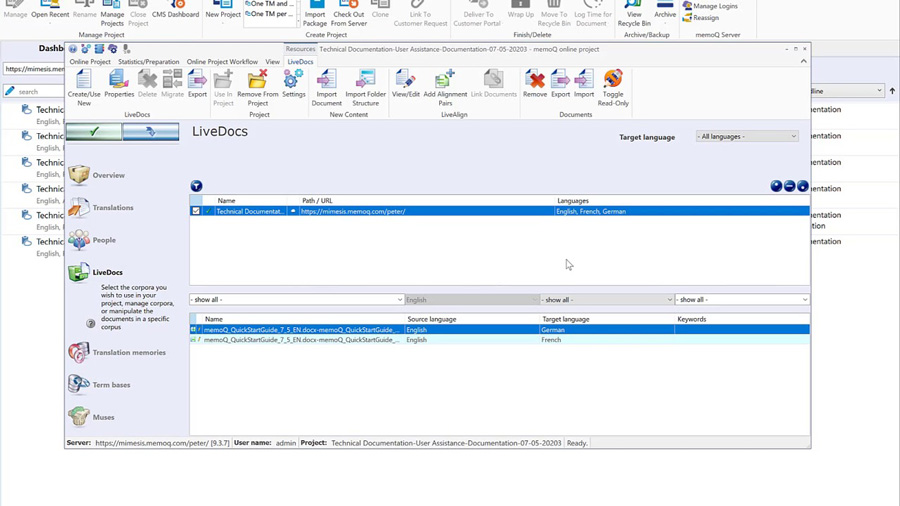The image size is (900, 506).
Task: Open the target language show all filter dropdown
Action: click(x=606, y=299)
